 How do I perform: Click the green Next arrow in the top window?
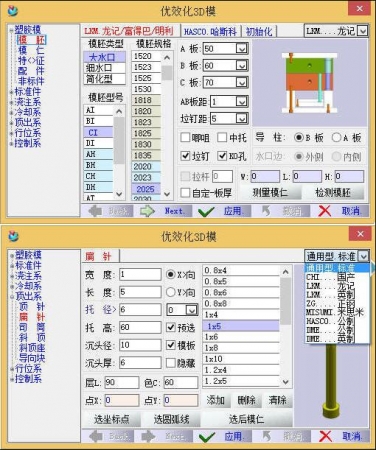pyautogui.click(x=148, y=211)
